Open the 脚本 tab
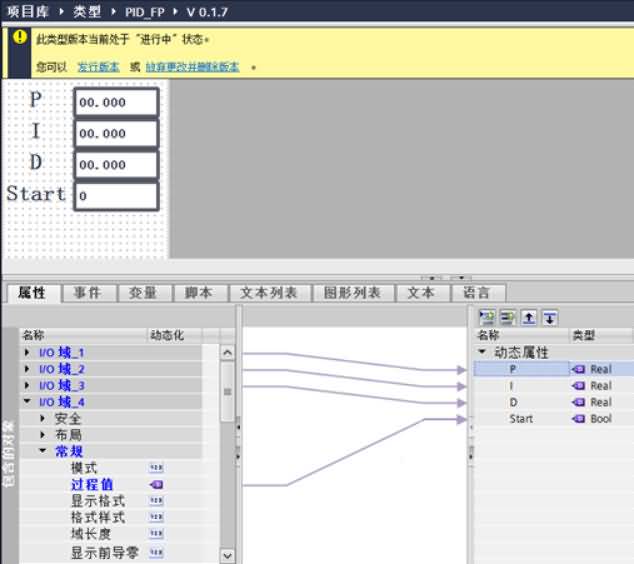Image resolution: width=634 pixels, height=564 pixels. coord(199,293)
